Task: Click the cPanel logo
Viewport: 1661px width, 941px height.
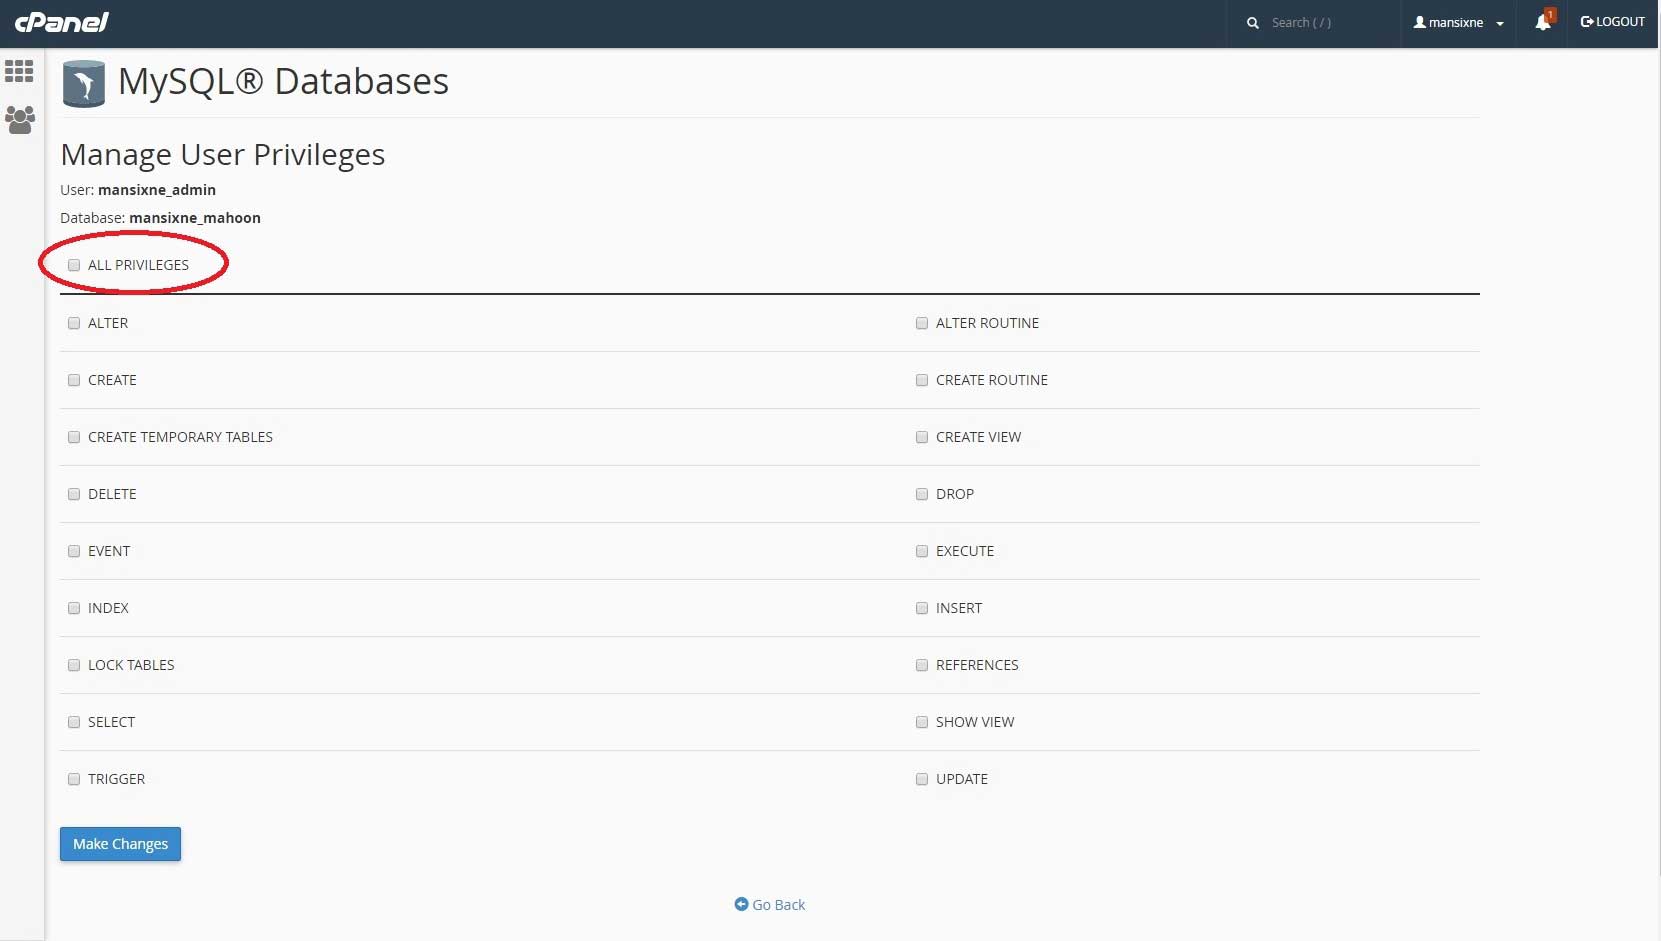Action: pos(61,22)
